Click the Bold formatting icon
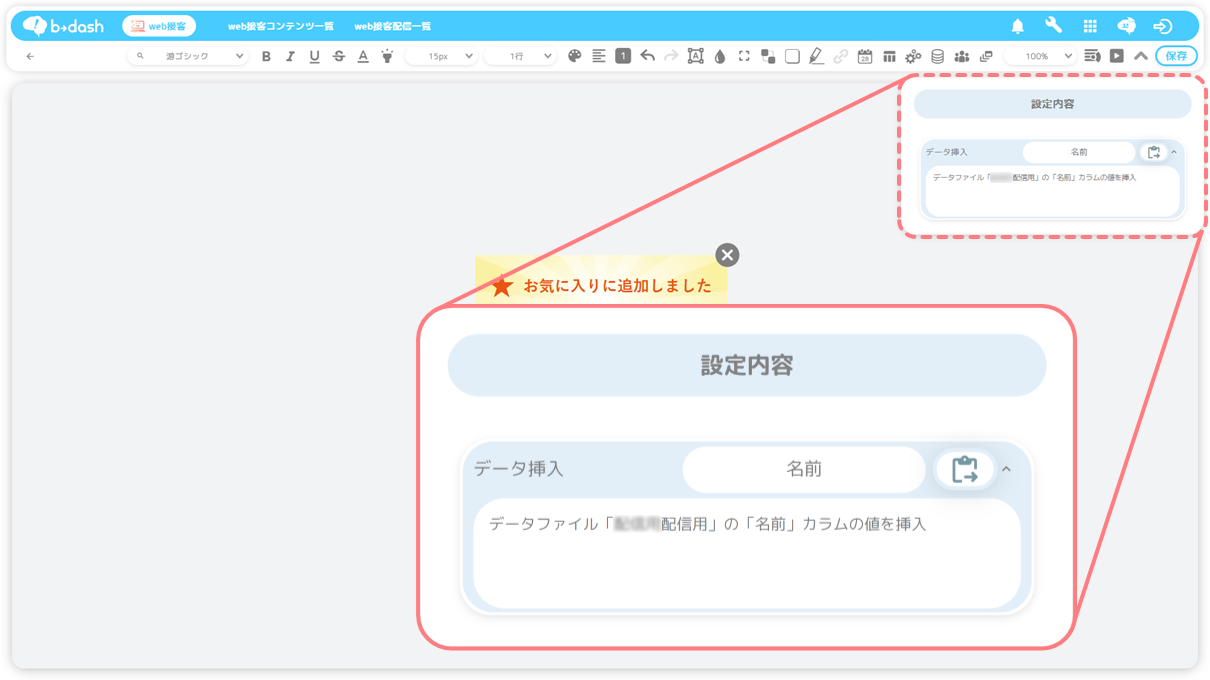1210x680 pixels. 266,57
